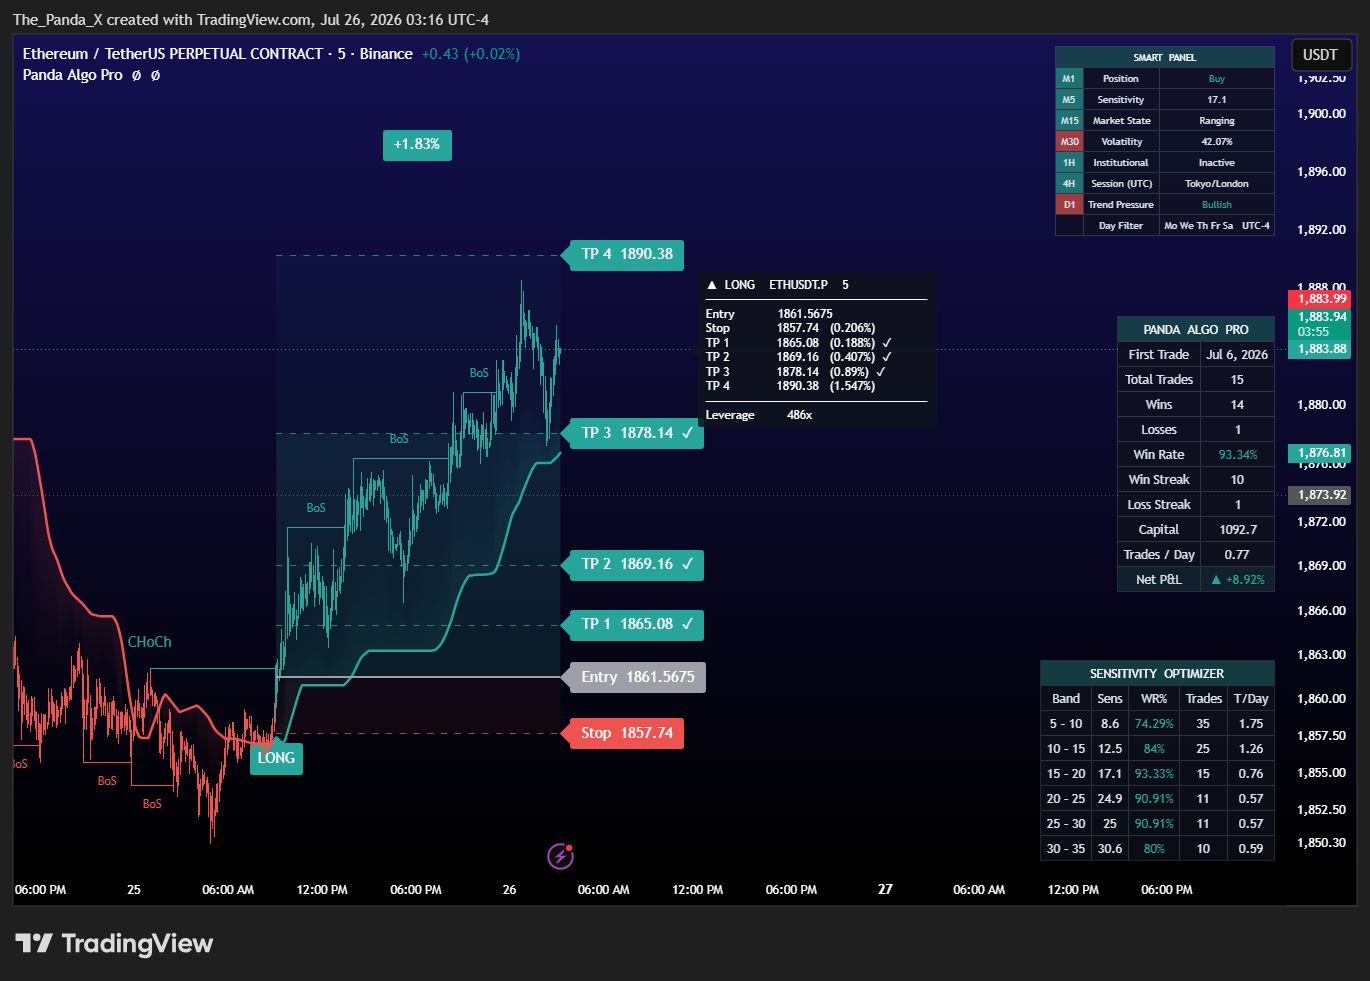Click the 5 - 10 band row in optimizer
This screenshot has width=1370, height=981.
(1157, 723)
